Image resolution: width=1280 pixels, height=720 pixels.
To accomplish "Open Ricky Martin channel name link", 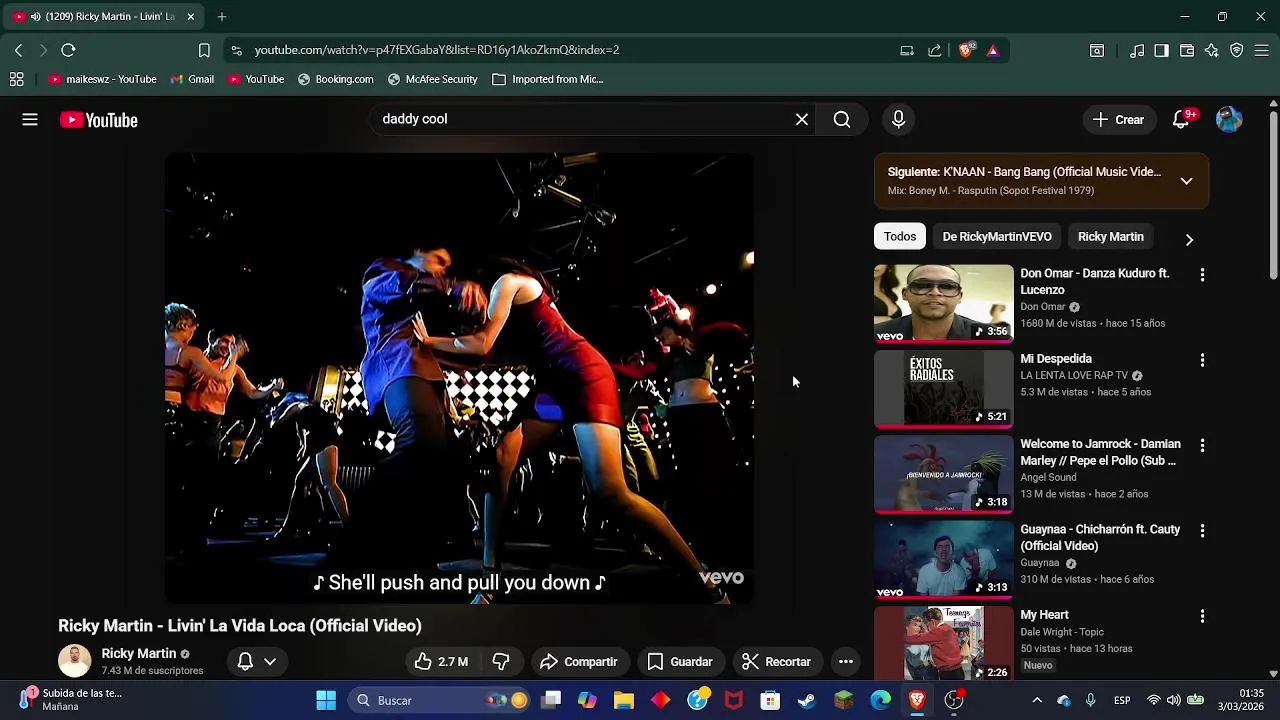I will [138, 654].
